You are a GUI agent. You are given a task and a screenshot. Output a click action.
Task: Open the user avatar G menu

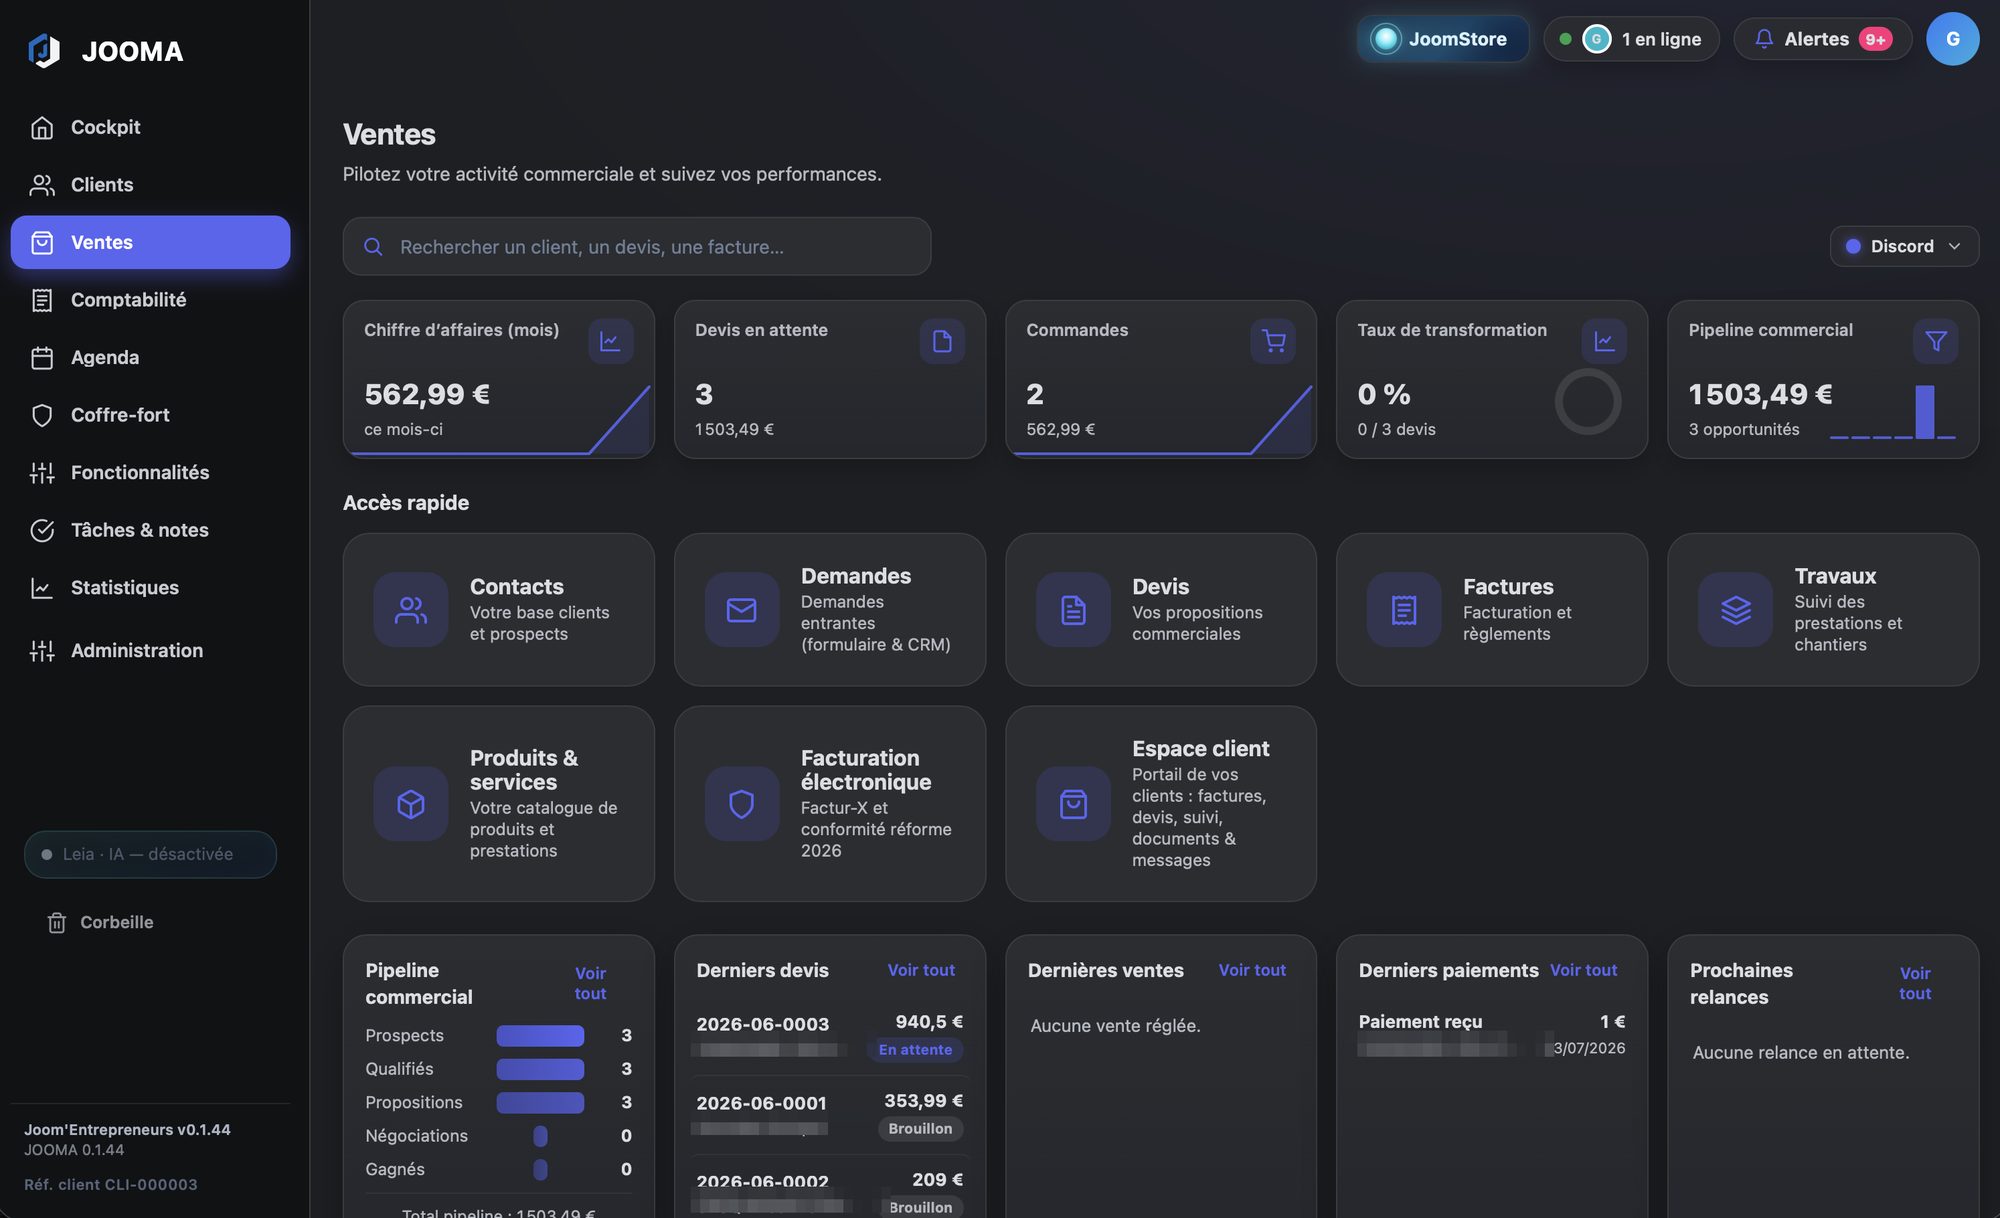(x=1952, y=39)
